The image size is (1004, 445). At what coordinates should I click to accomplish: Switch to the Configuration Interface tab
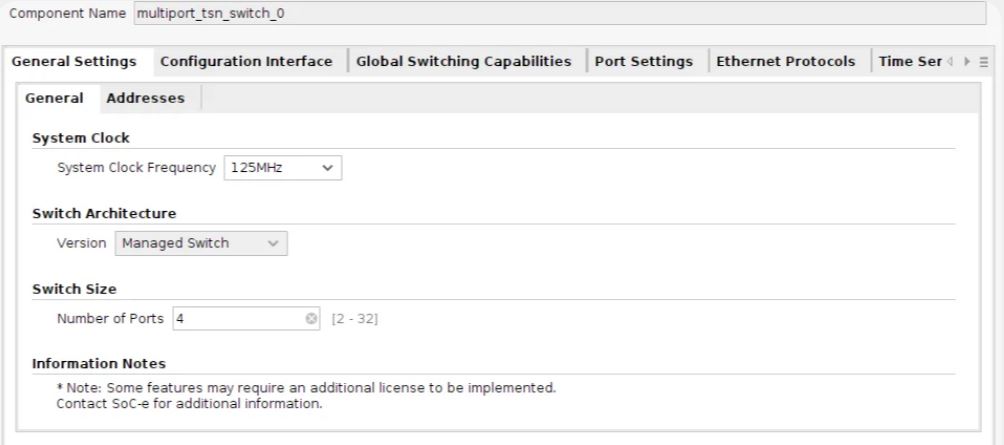(x=246, y=62)
